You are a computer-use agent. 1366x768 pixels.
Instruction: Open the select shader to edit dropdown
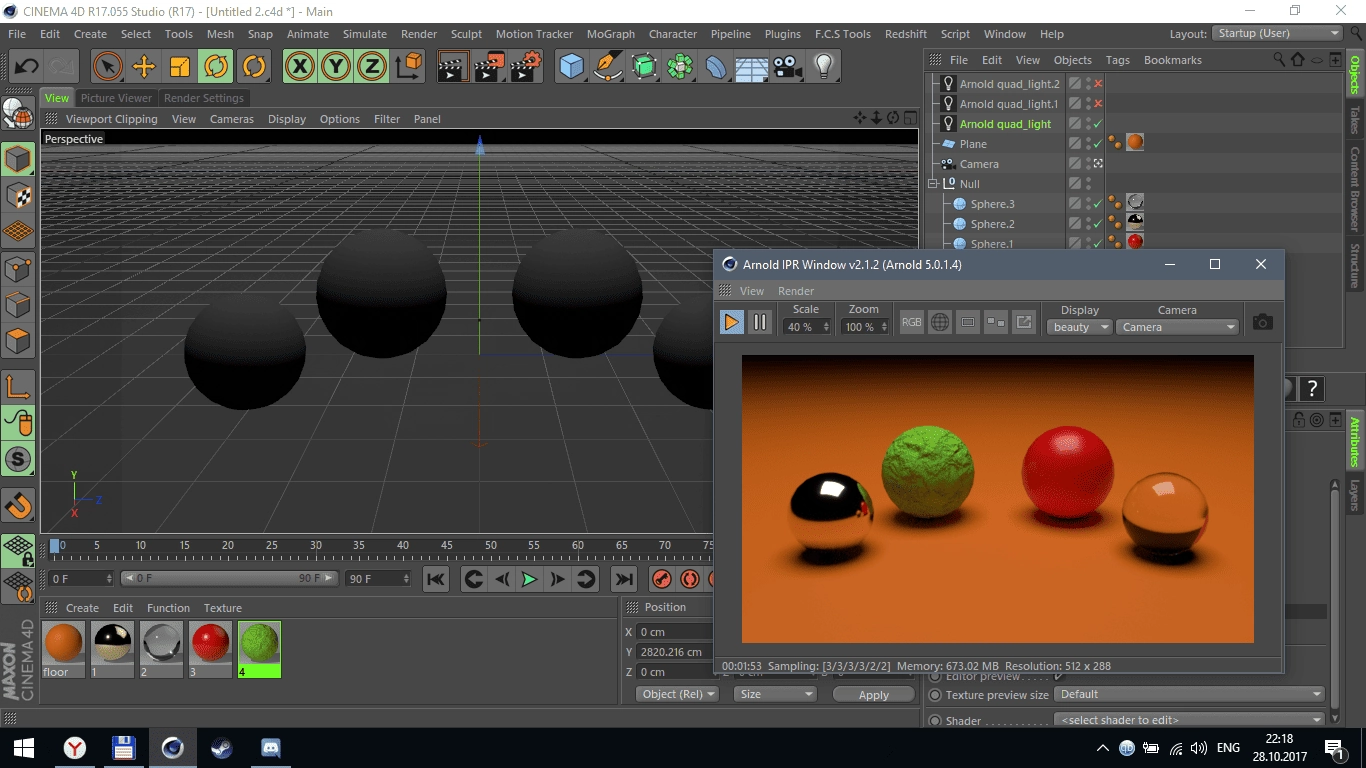tap(1190, 720)
